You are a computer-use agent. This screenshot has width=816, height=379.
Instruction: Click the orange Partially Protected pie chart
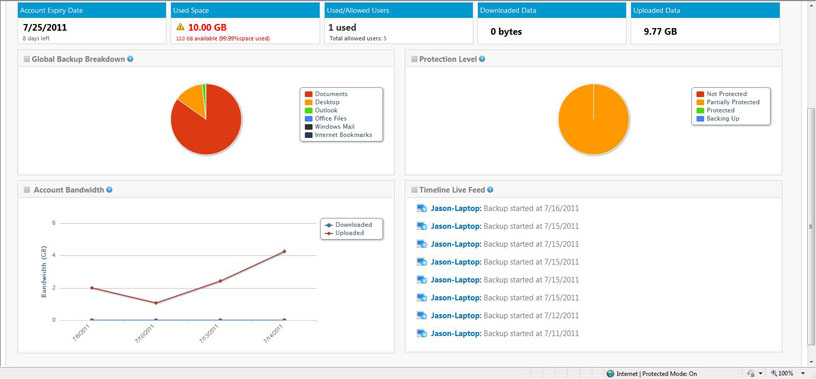coord(594,119)
